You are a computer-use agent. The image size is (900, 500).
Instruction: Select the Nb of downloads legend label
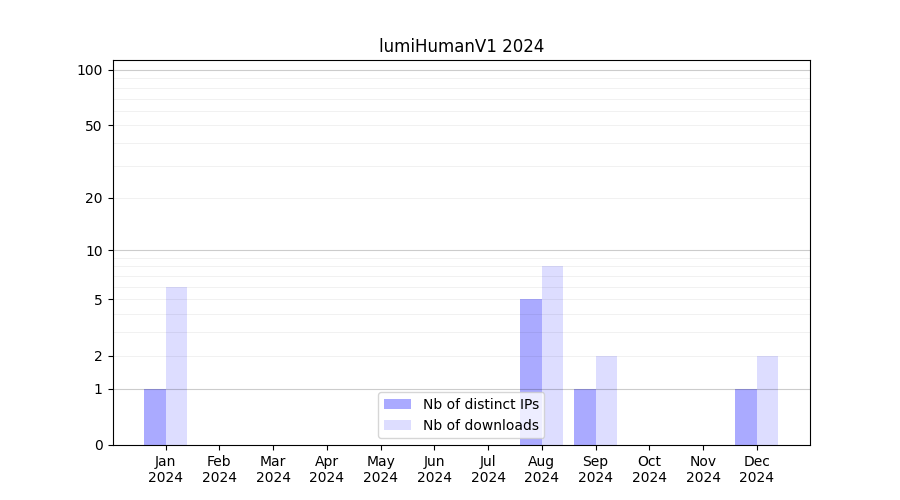(x=480, y=425)
